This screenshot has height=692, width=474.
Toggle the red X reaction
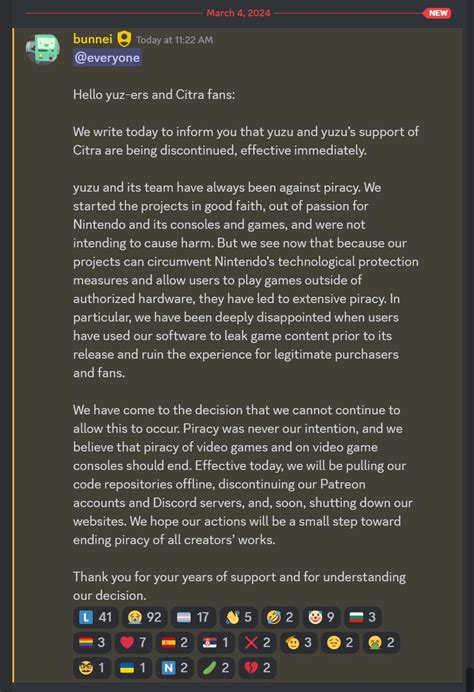pos(257,642)
